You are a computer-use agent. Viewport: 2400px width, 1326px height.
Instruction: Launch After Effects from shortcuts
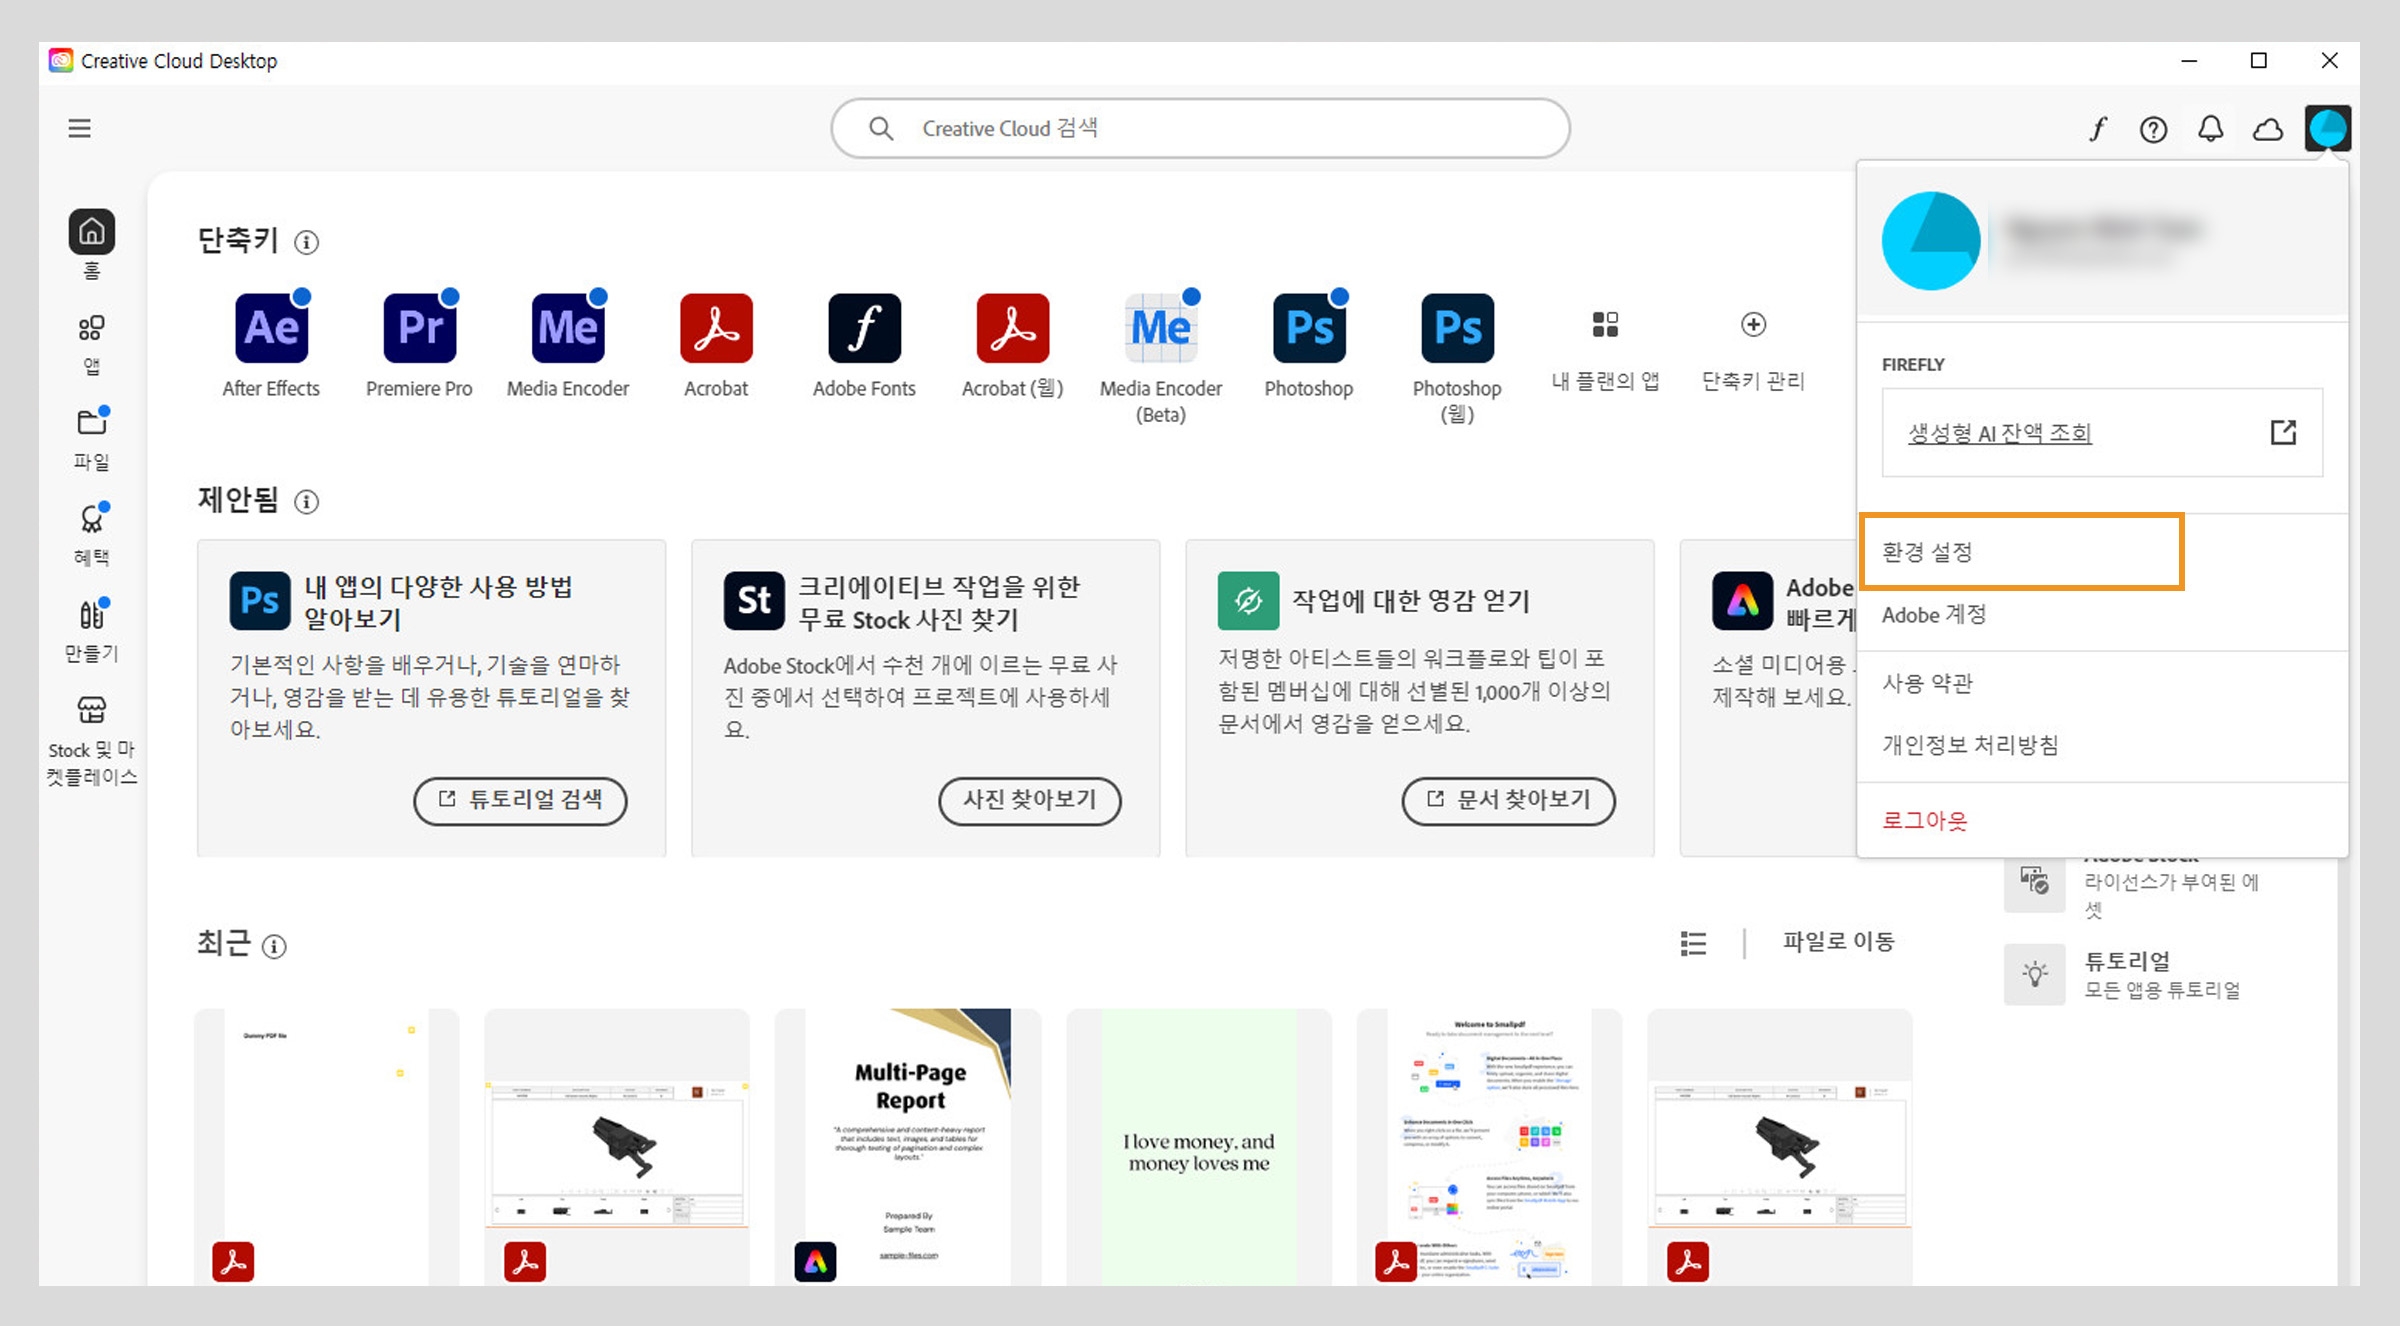(x=270, y=327)
